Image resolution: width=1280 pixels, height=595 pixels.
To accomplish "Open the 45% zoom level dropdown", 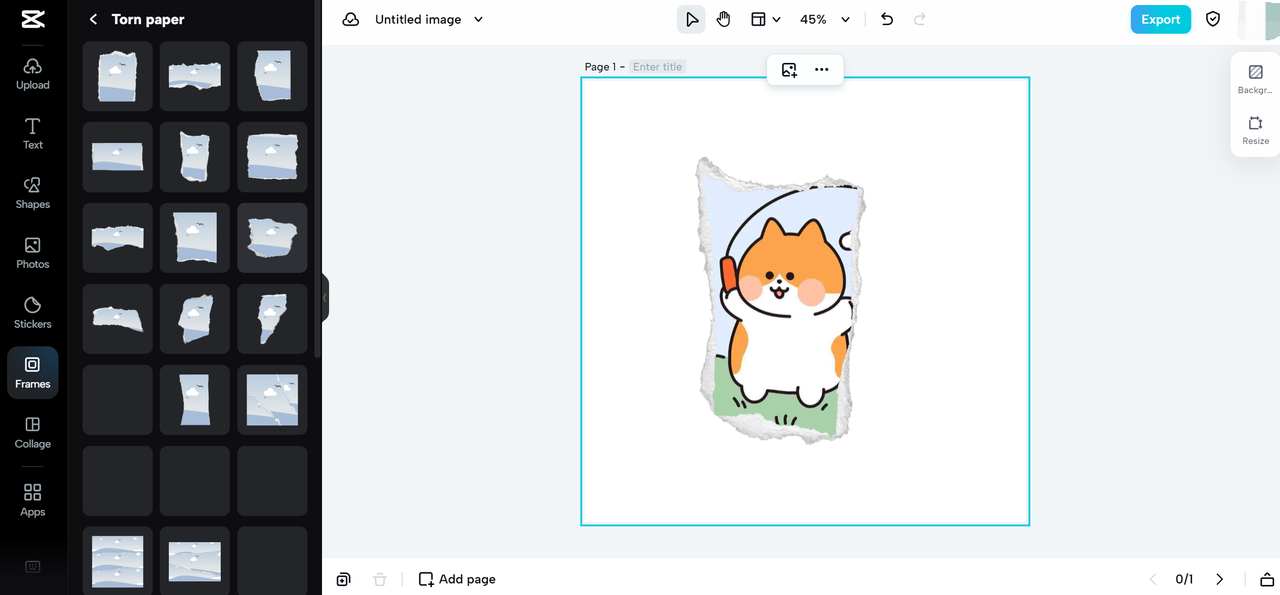I will pyautogui.click(x=825, y=19).
